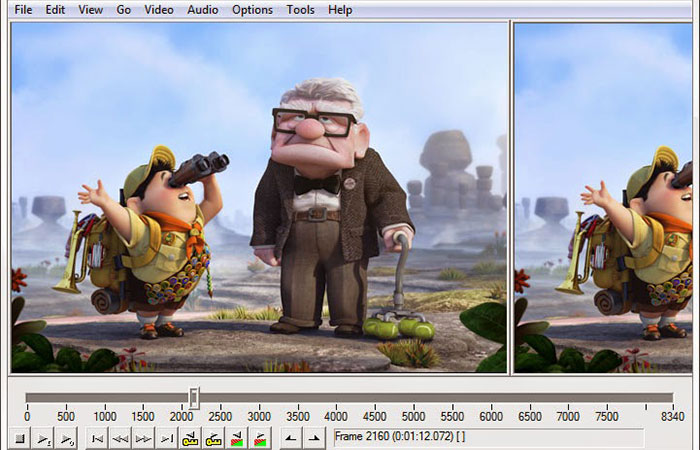Click the output video pane

pos(603,197)
